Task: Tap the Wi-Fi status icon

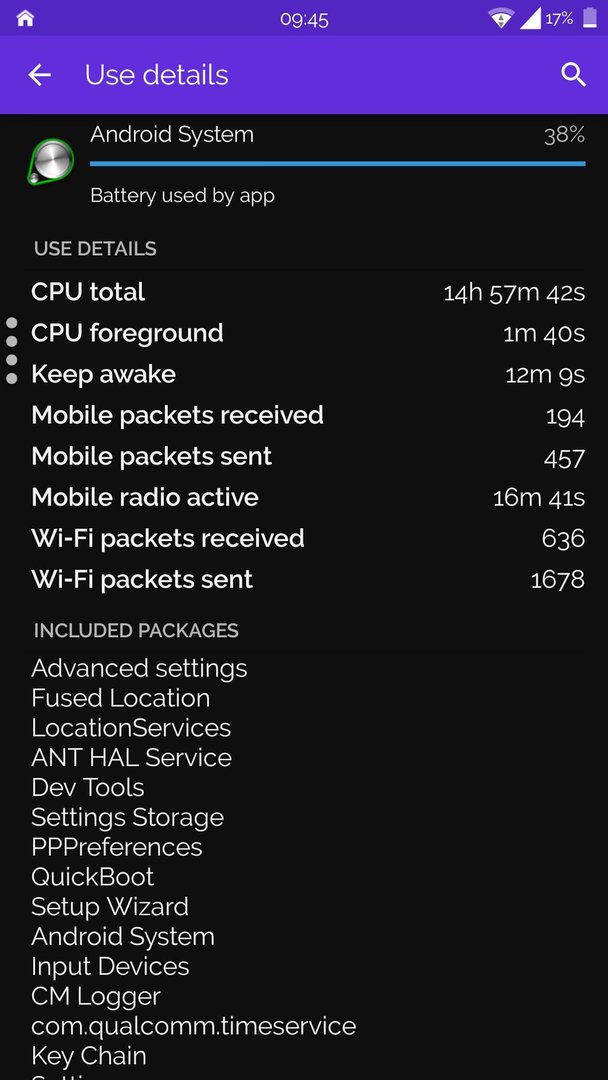Action: tap(501, 19)
